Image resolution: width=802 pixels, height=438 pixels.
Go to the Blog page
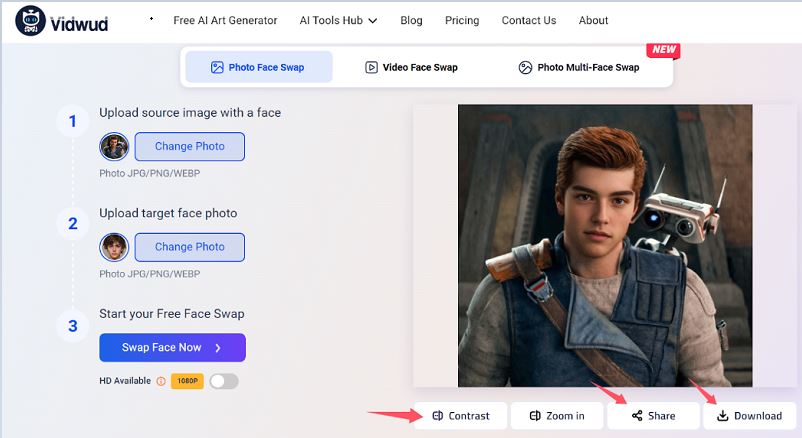411,20
